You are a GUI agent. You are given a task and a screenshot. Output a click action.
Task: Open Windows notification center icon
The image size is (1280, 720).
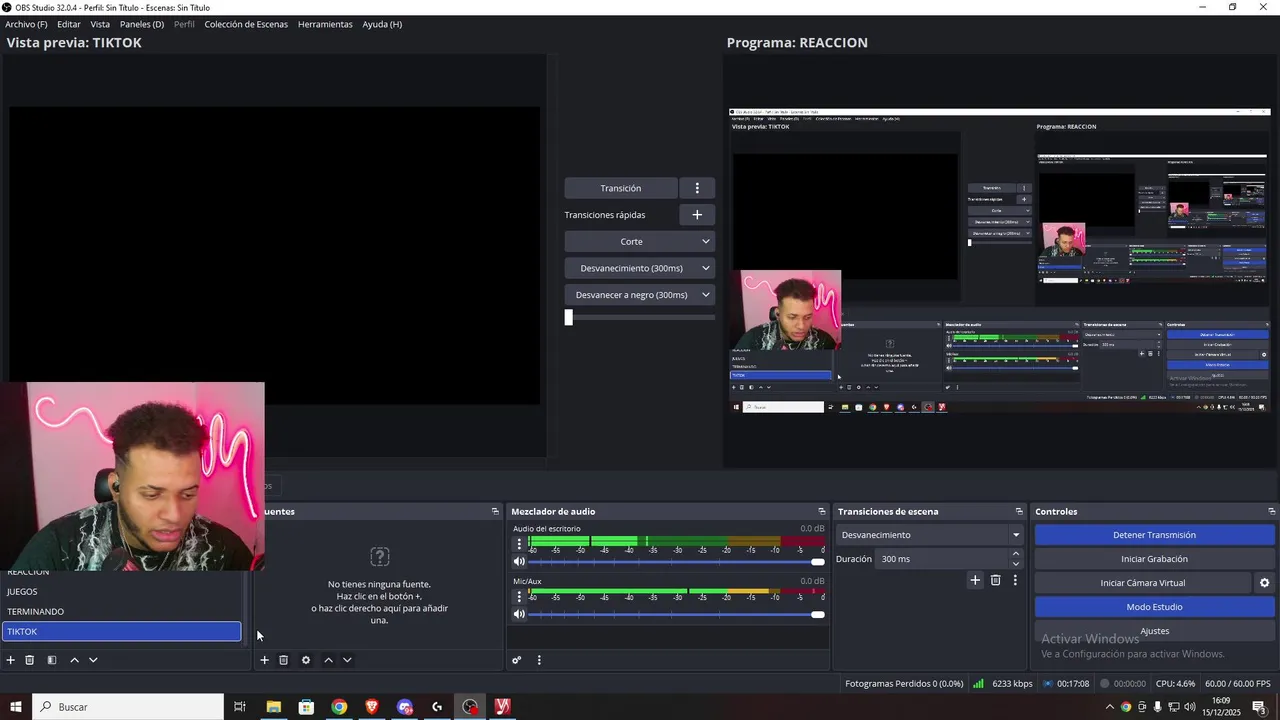tap(1260, 707)
